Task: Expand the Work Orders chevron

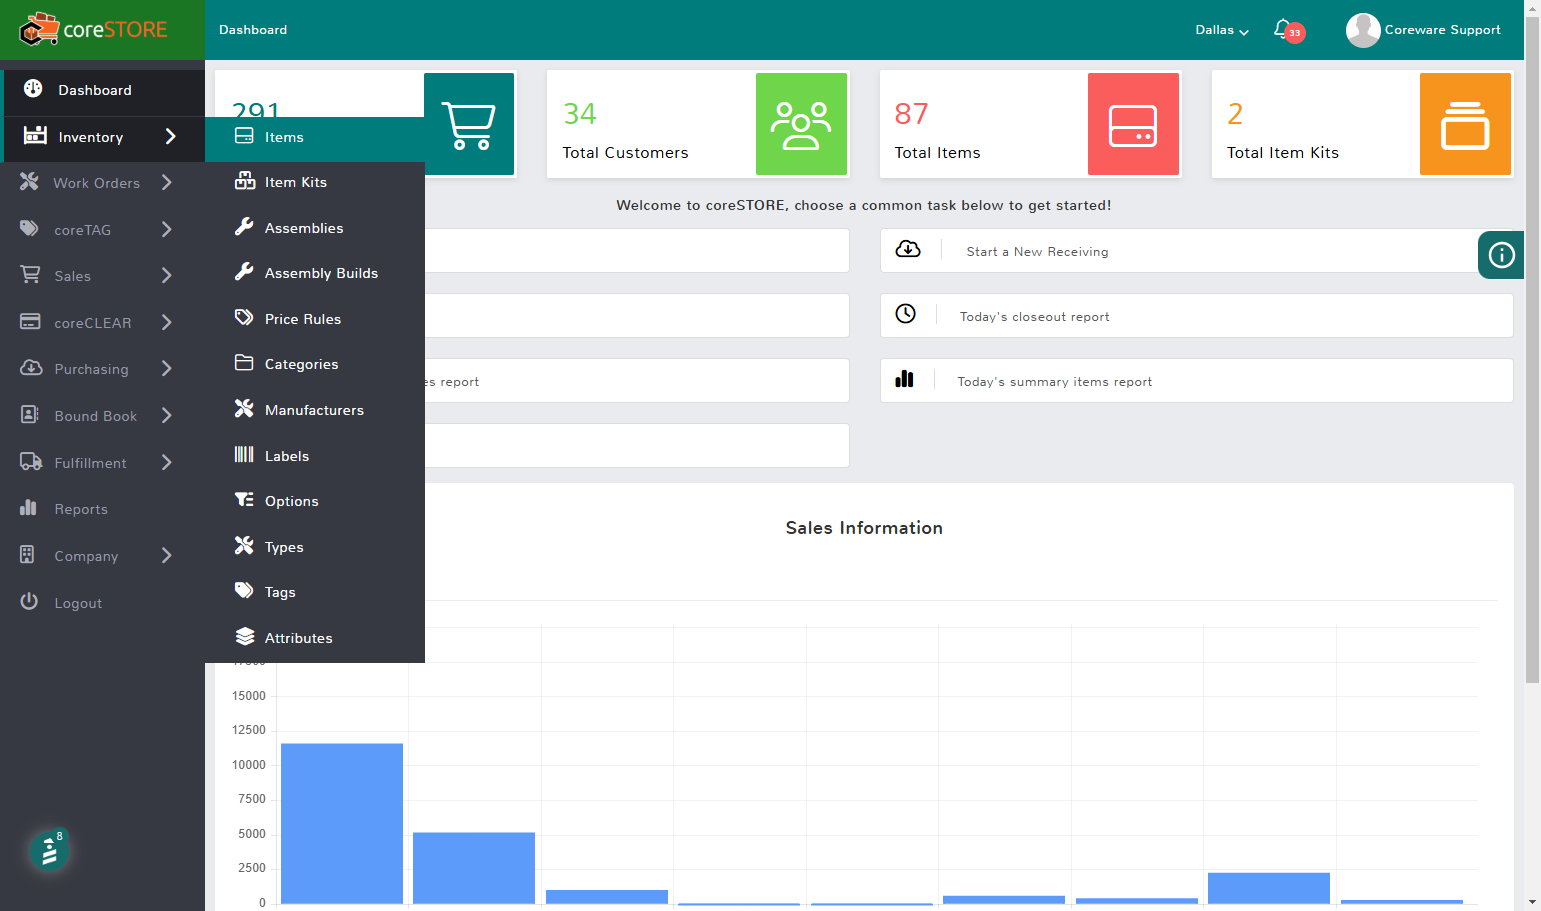Action: pos(167,182)
